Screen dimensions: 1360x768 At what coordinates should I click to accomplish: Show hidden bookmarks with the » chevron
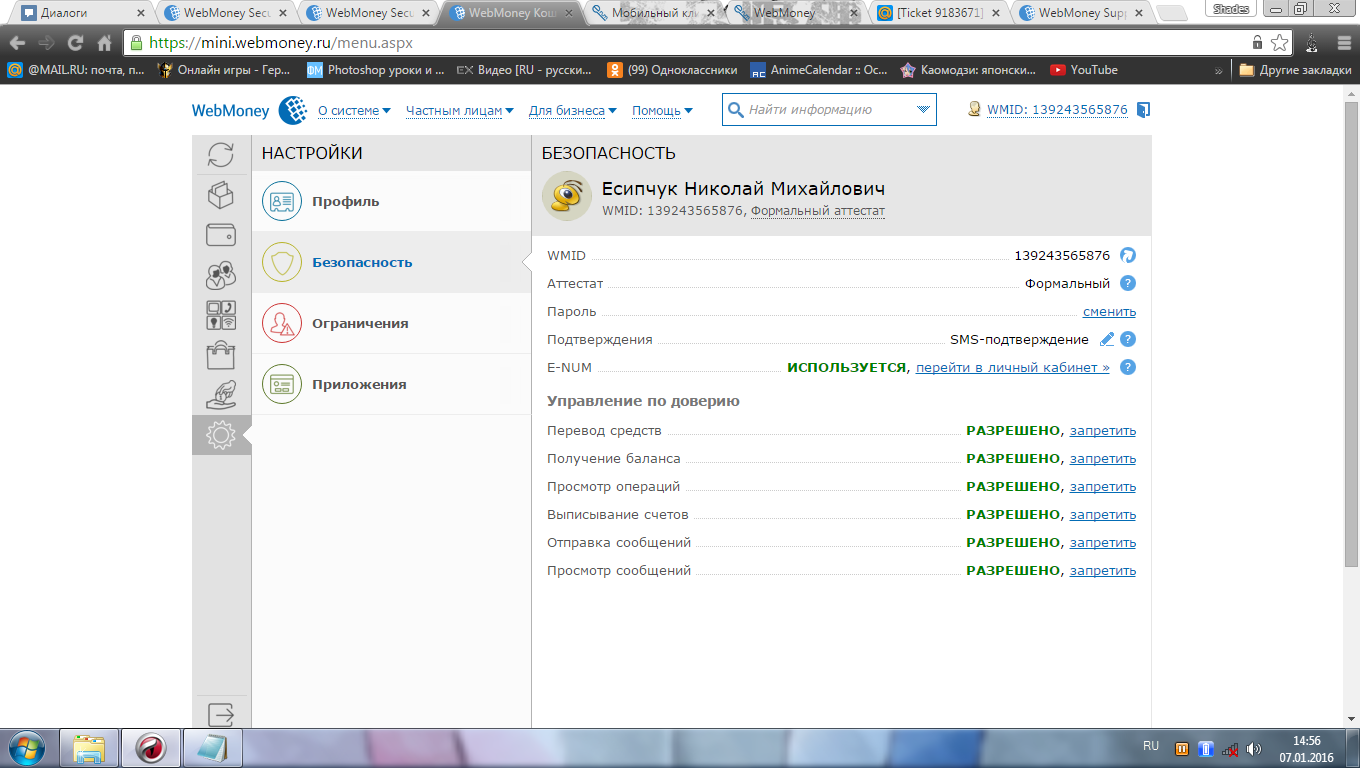coord(1219,70)
